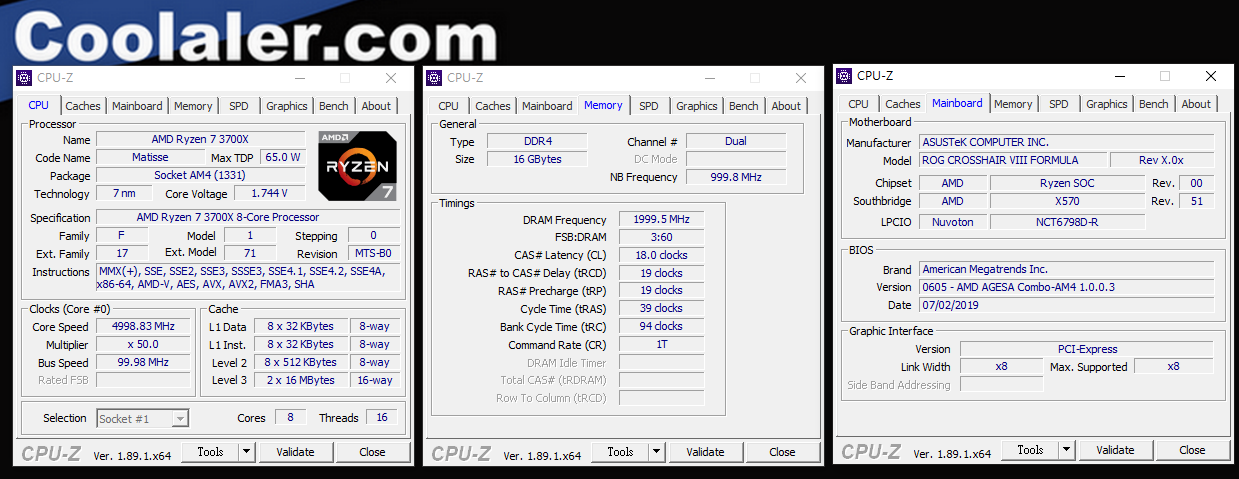Open the Socket #1 selection dropdown
Screen dimensions: 1239x479
(x=180, y=419)
